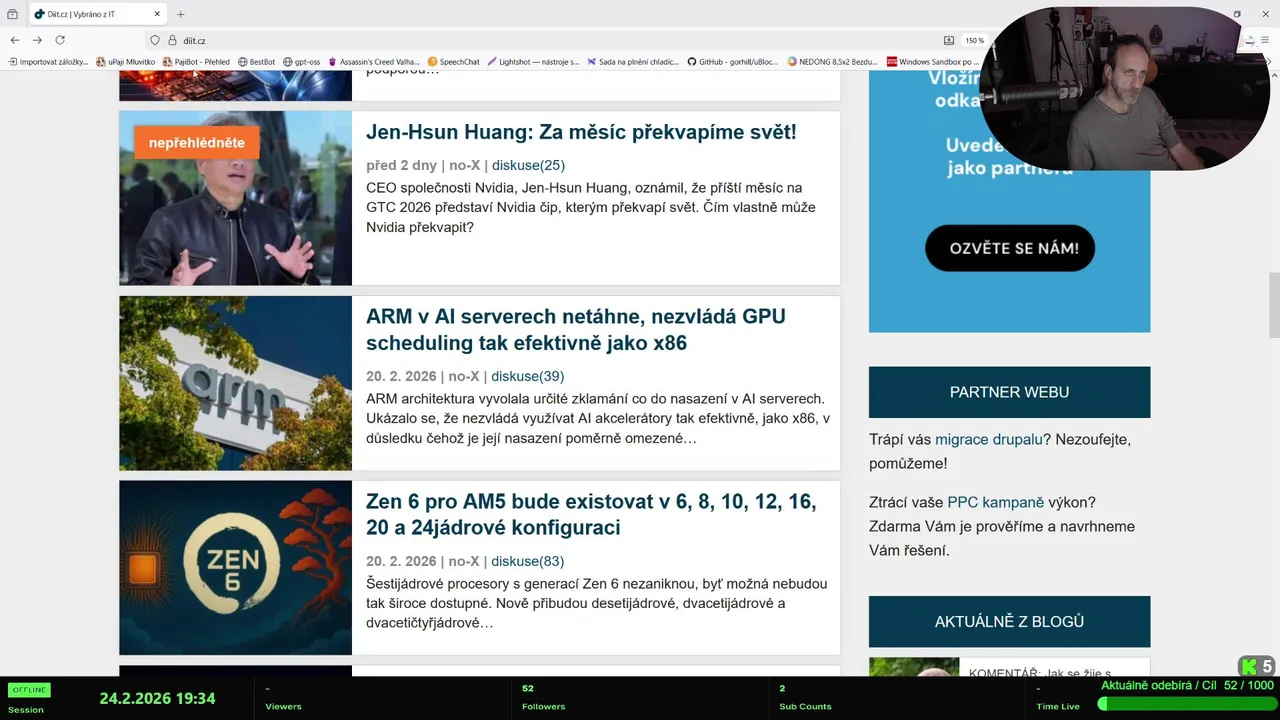This screenshot has height=720, width=1280.
Task: Click the page vertical scrollbar thumb
Action: (x=1274, y=305)
